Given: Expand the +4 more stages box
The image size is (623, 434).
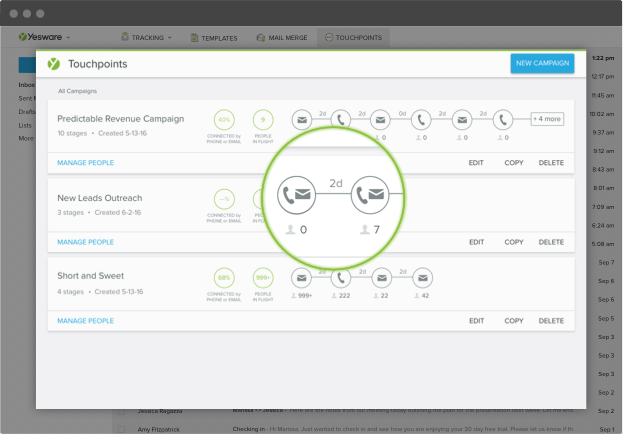Looking at the screenshot, I should tap(547, 119).
